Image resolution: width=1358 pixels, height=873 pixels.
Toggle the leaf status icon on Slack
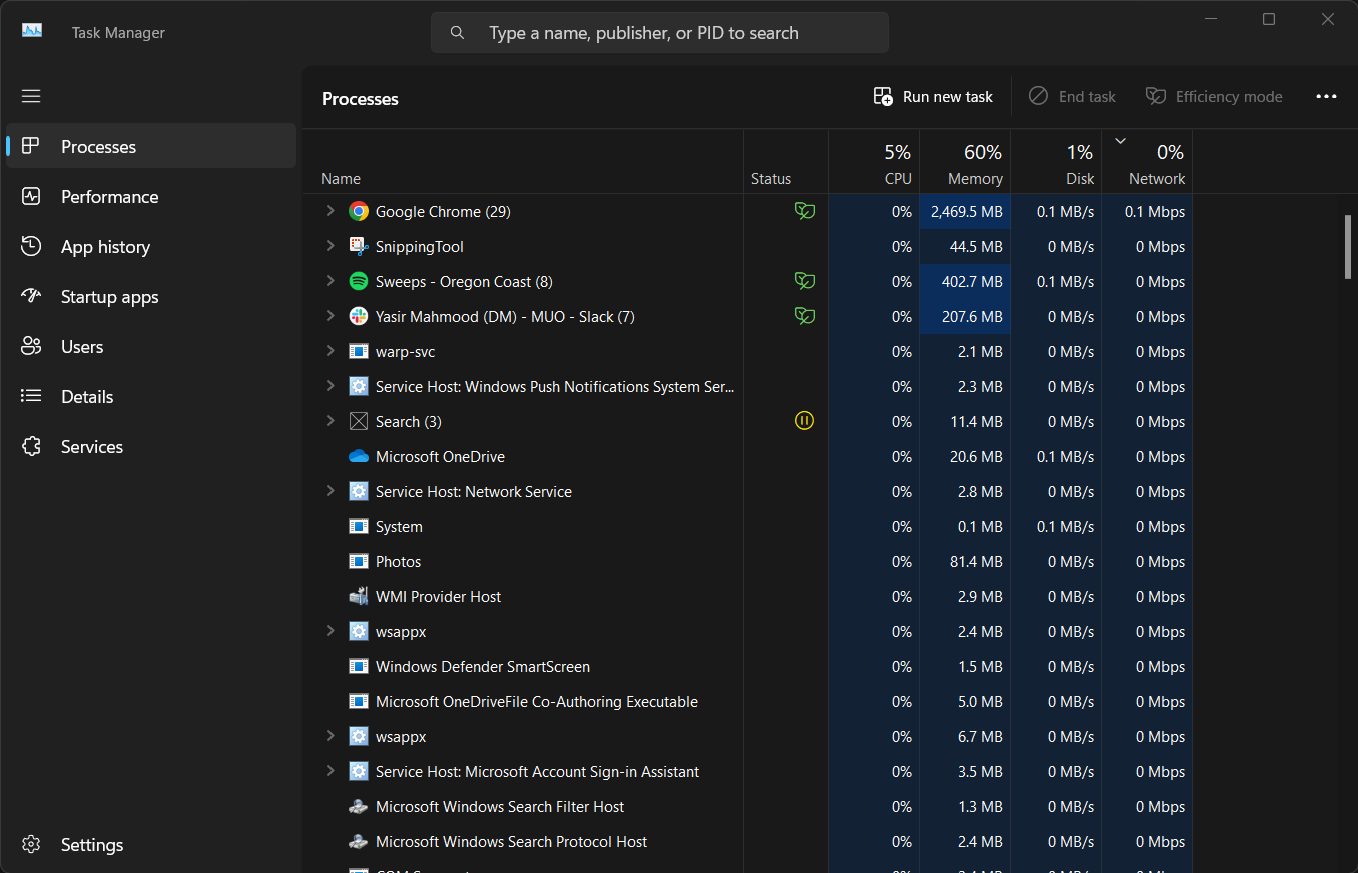[x=804, y=316]
